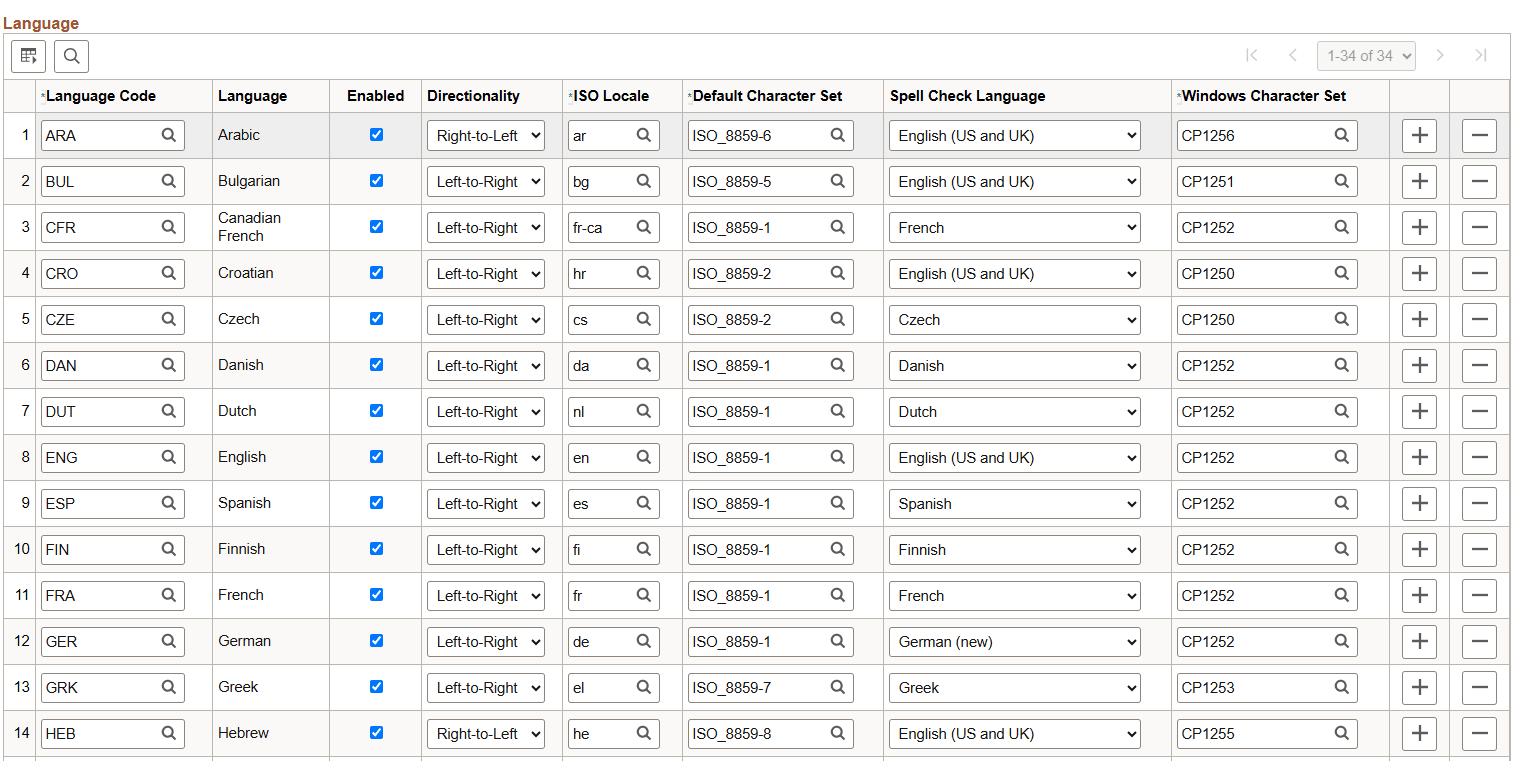The width and height of the screenshot is (1516, 761).
Task: Toggle the Enabled checkbox for Hebrew
Action: (376, 732)
